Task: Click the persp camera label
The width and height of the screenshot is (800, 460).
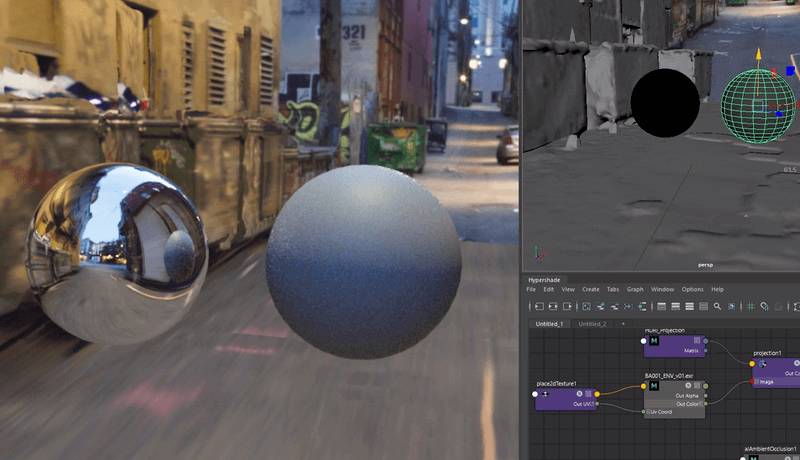Action: coord(705,265)
